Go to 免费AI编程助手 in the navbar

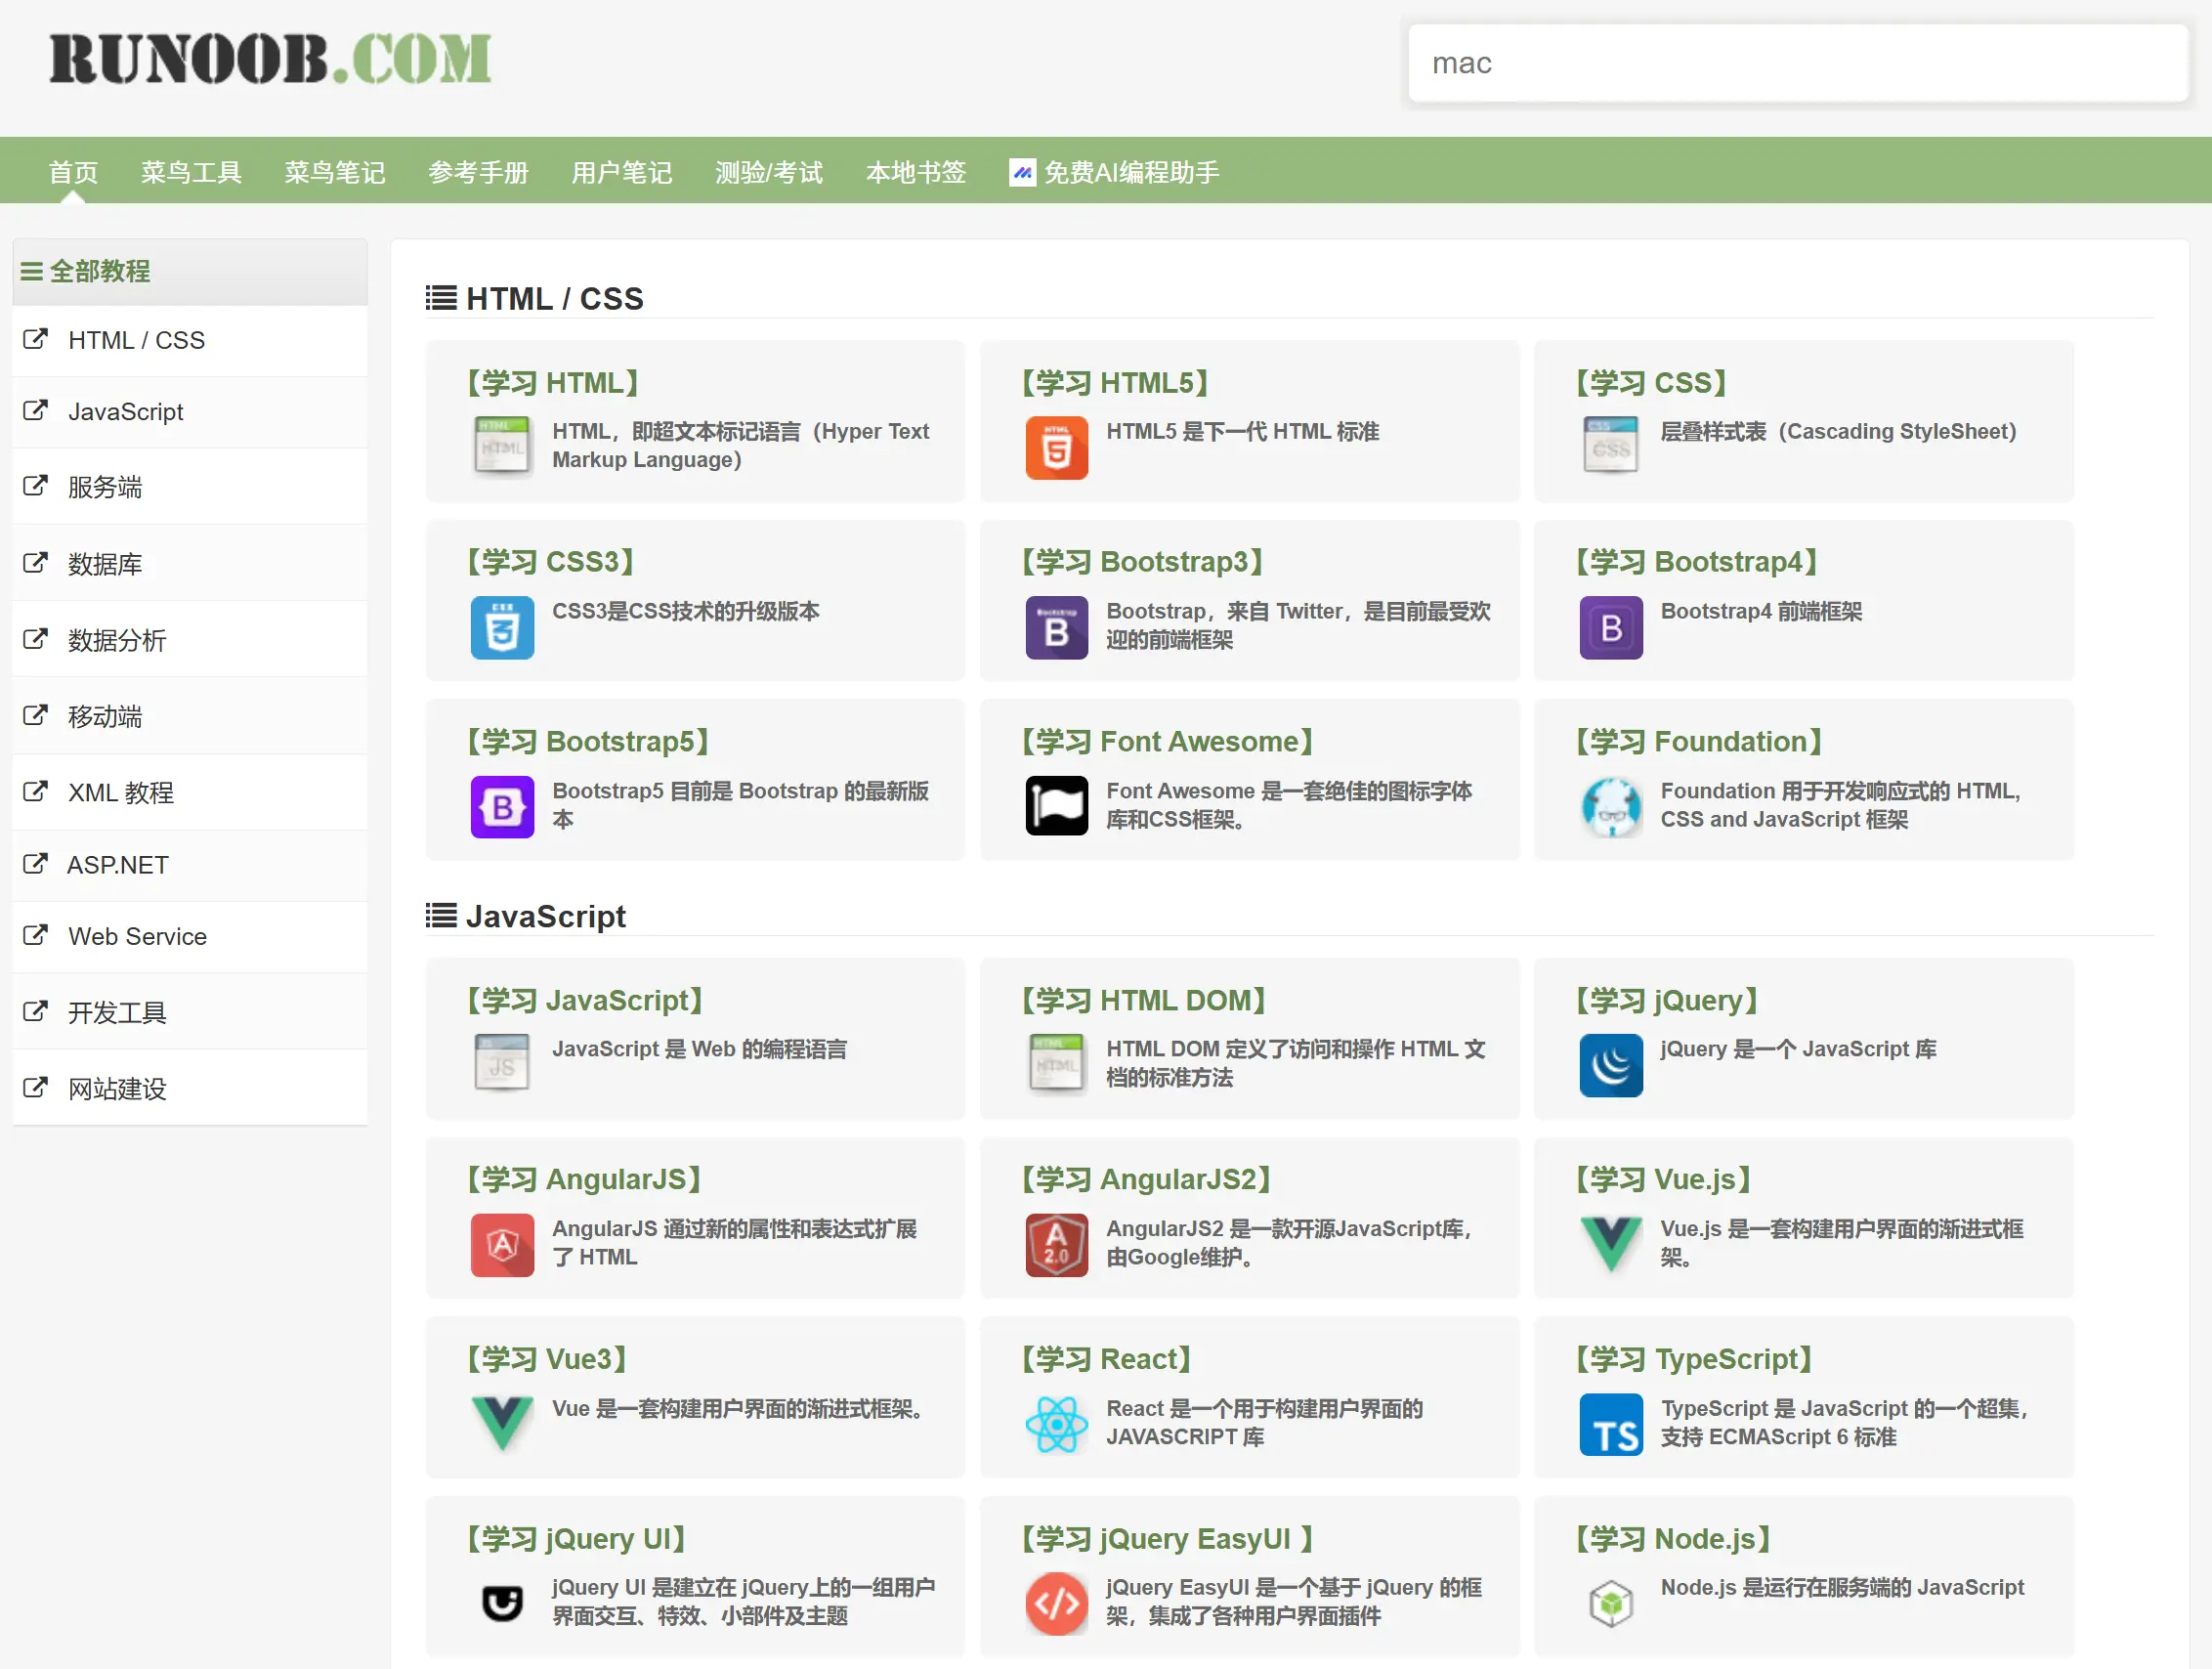(x=1114, y=172)
